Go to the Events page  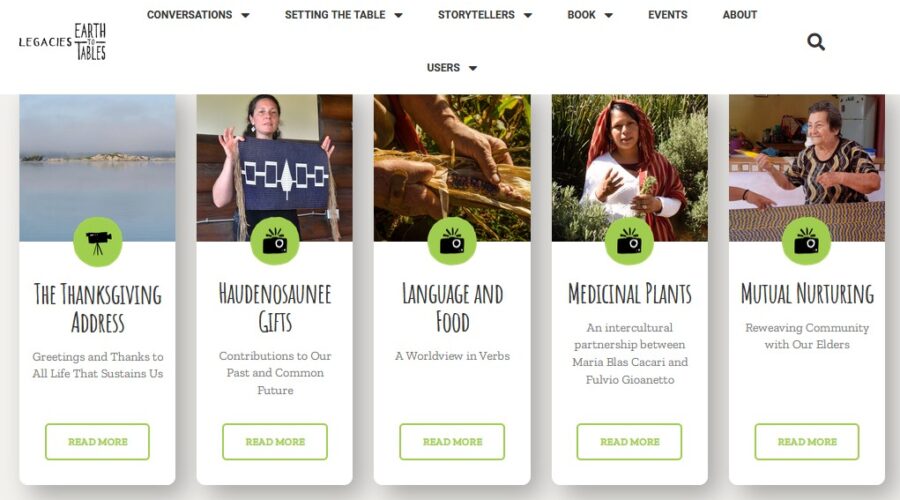[668, 15]
